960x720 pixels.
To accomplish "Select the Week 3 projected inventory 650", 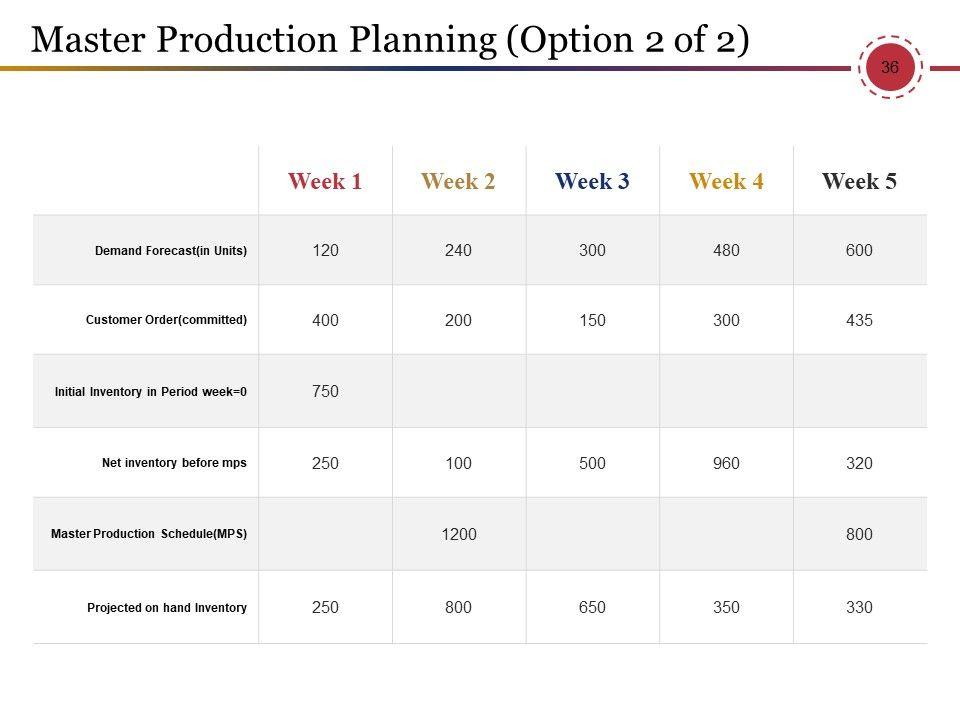I will click(592, 607).
